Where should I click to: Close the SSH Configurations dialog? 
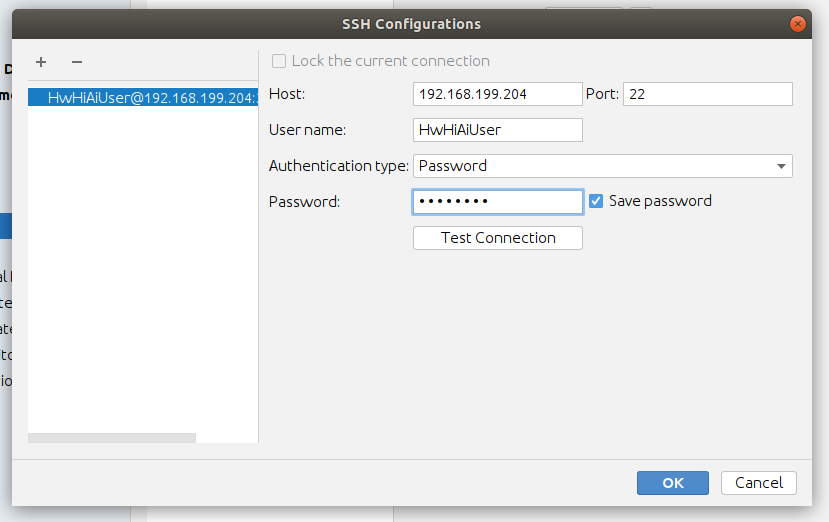point(797,24)
